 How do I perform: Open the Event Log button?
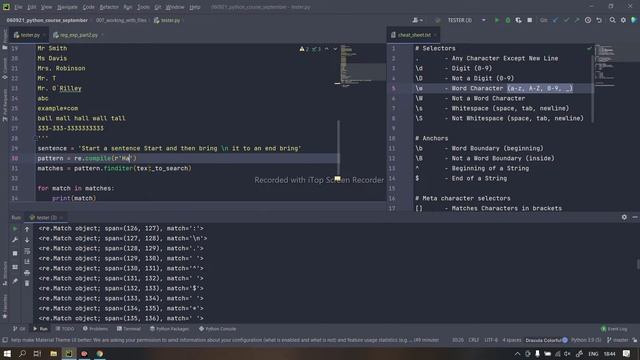click(x=614, y=329)
